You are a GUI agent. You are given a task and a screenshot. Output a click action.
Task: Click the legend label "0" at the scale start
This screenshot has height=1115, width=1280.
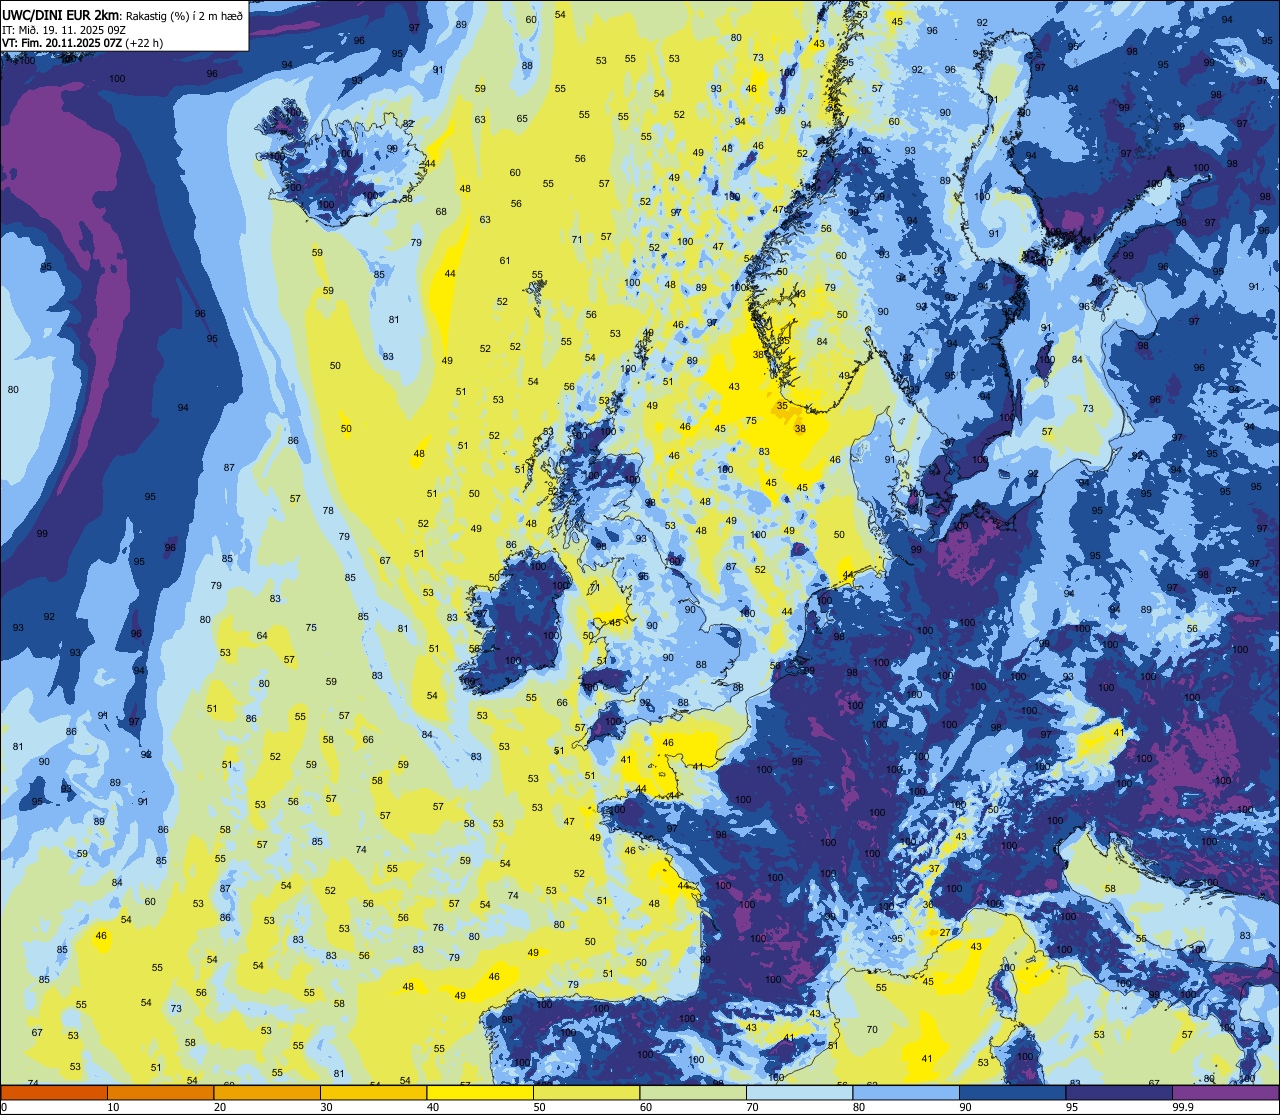tap(4, 1107)
